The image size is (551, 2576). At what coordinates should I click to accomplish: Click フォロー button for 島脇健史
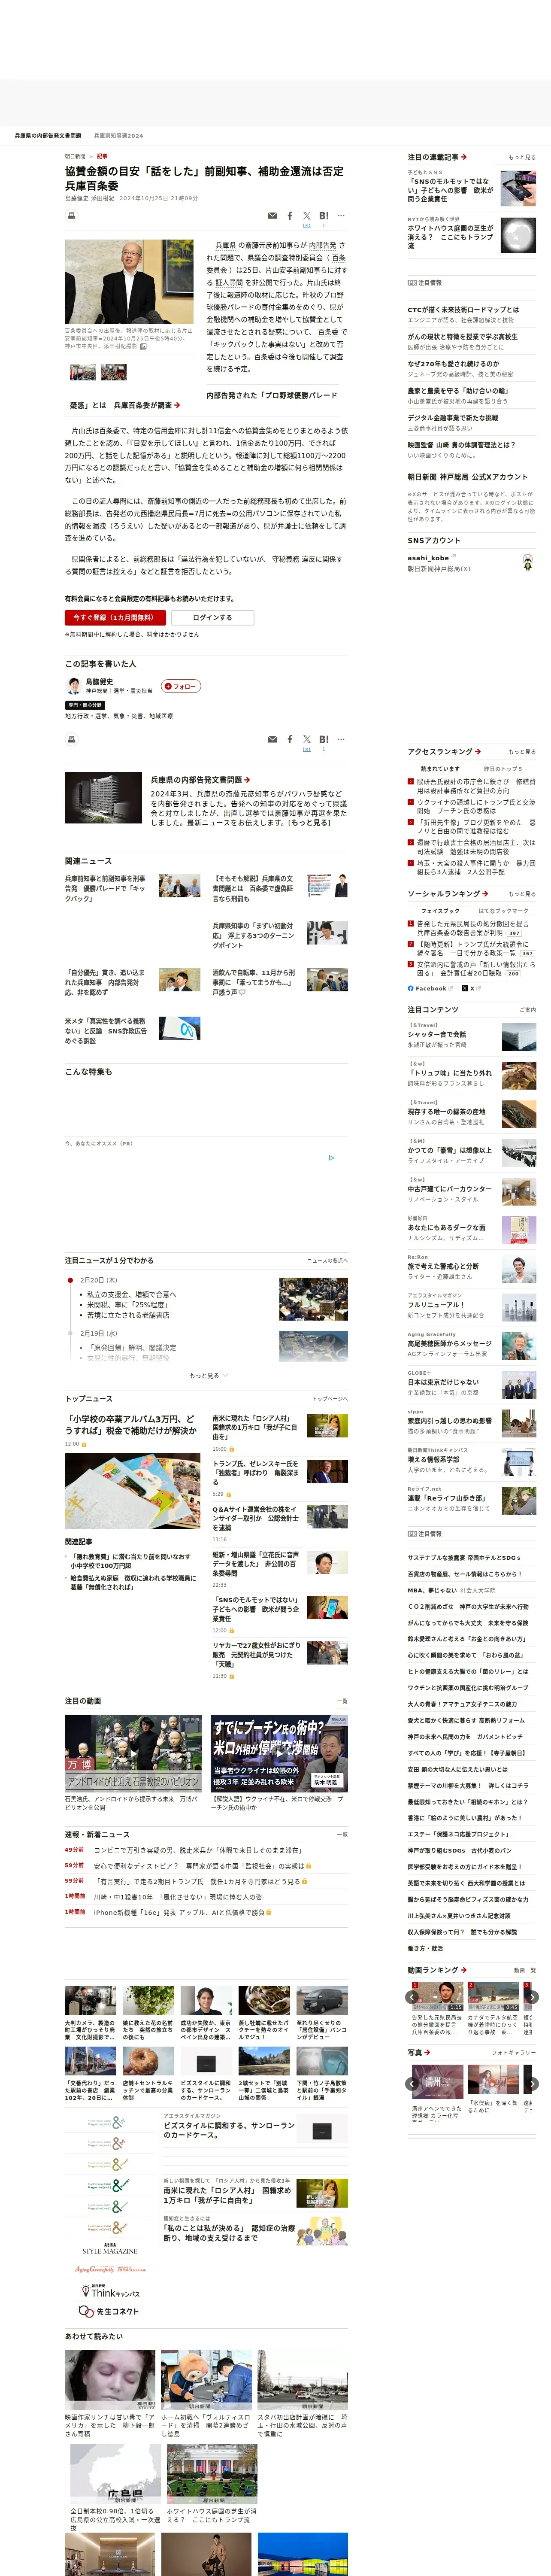pyautogui.click(x=181, y=686)
